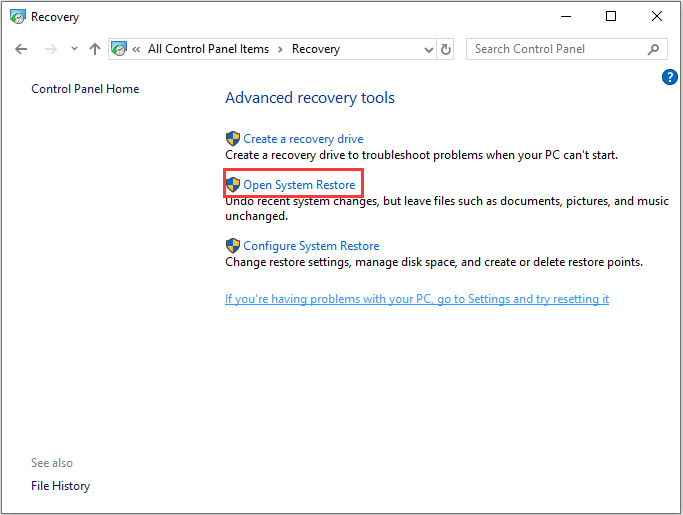Click the shield icon beside Open System Restore
This screenshot has height=515, width=683.
(x=233, y=184)
